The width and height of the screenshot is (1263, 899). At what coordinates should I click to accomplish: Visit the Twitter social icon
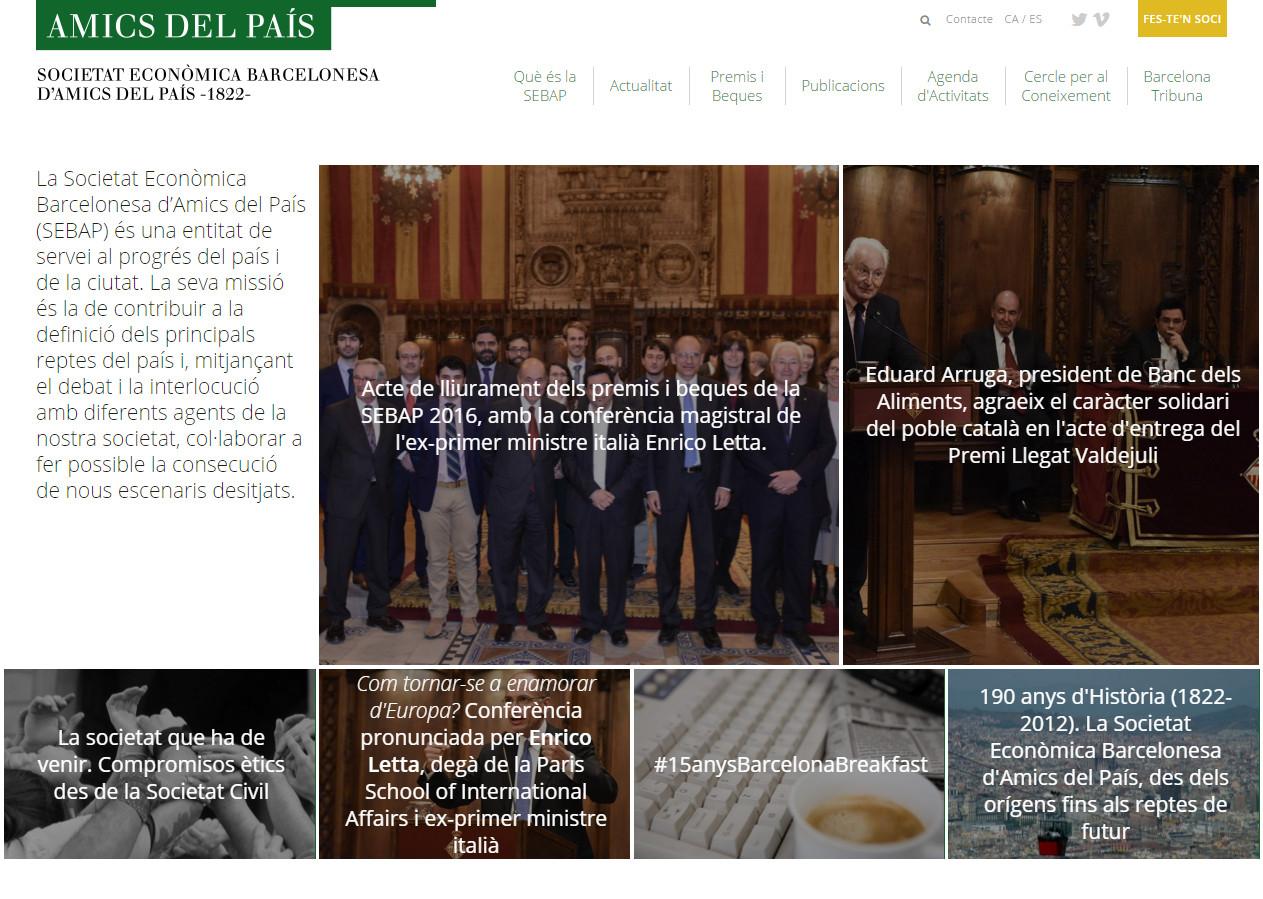(1078, 19)
